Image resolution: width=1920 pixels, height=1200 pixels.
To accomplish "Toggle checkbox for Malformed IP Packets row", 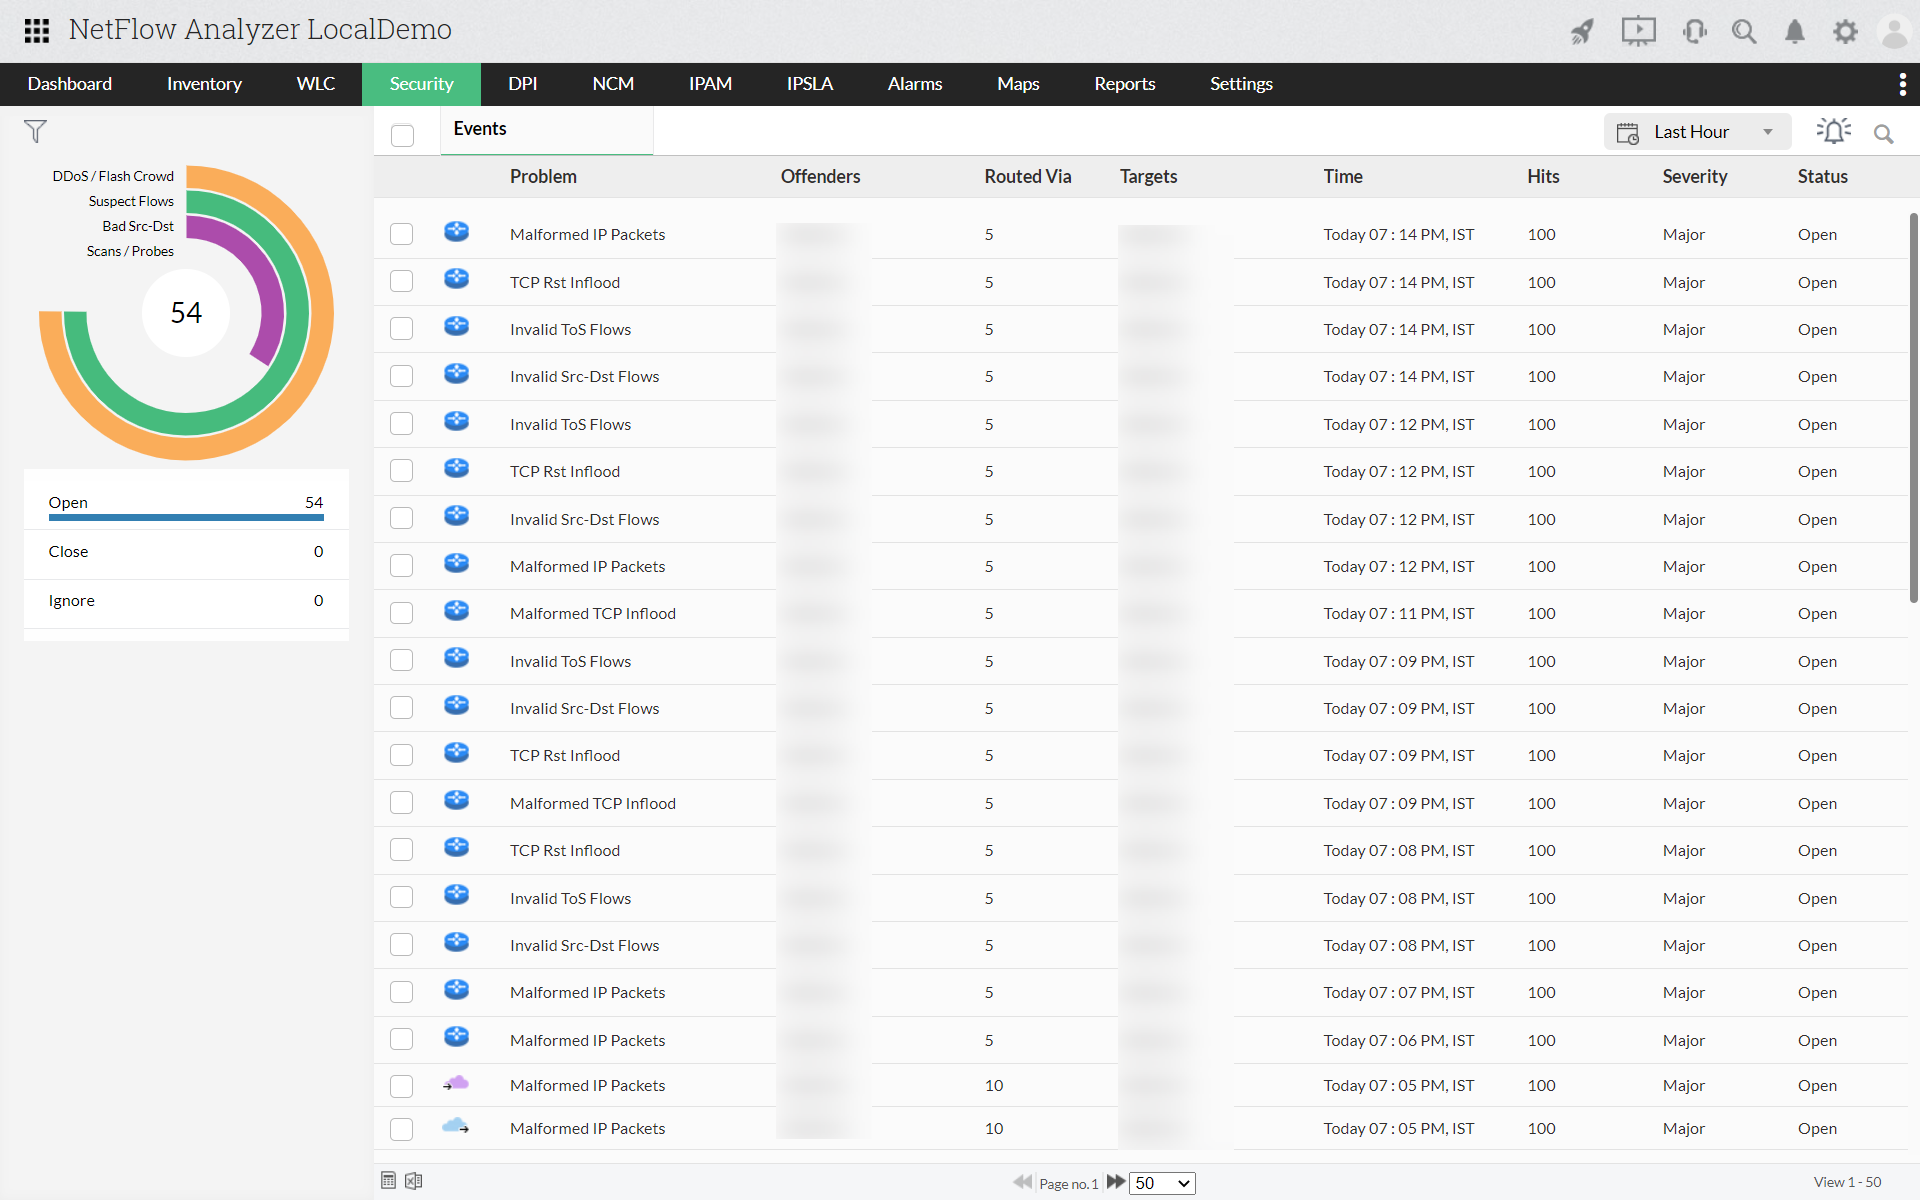I will tap(402, 234).
